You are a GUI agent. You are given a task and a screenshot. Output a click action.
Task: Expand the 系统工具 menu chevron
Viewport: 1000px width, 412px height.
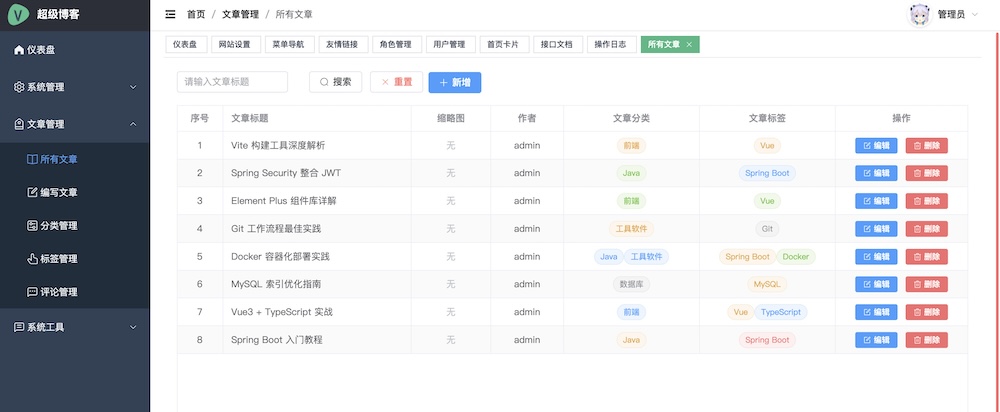pos(133,327)
